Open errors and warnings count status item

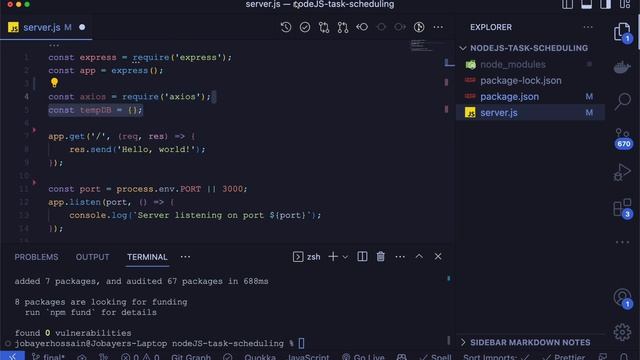click(140, 357)
